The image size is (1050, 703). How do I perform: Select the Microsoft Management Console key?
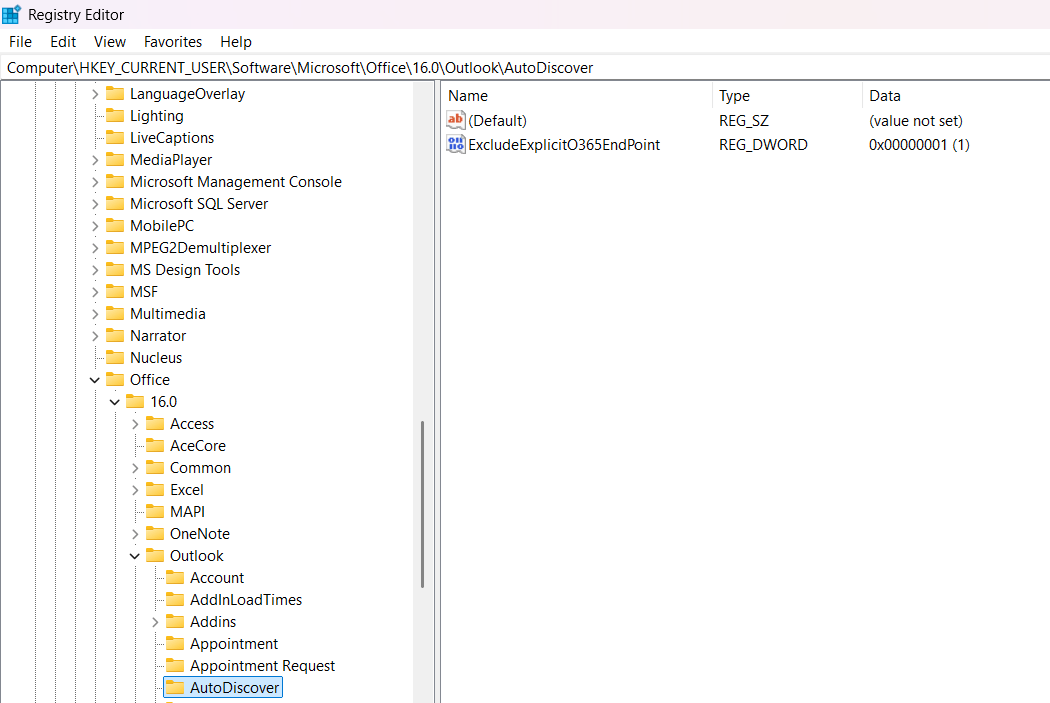coord(236,181)
